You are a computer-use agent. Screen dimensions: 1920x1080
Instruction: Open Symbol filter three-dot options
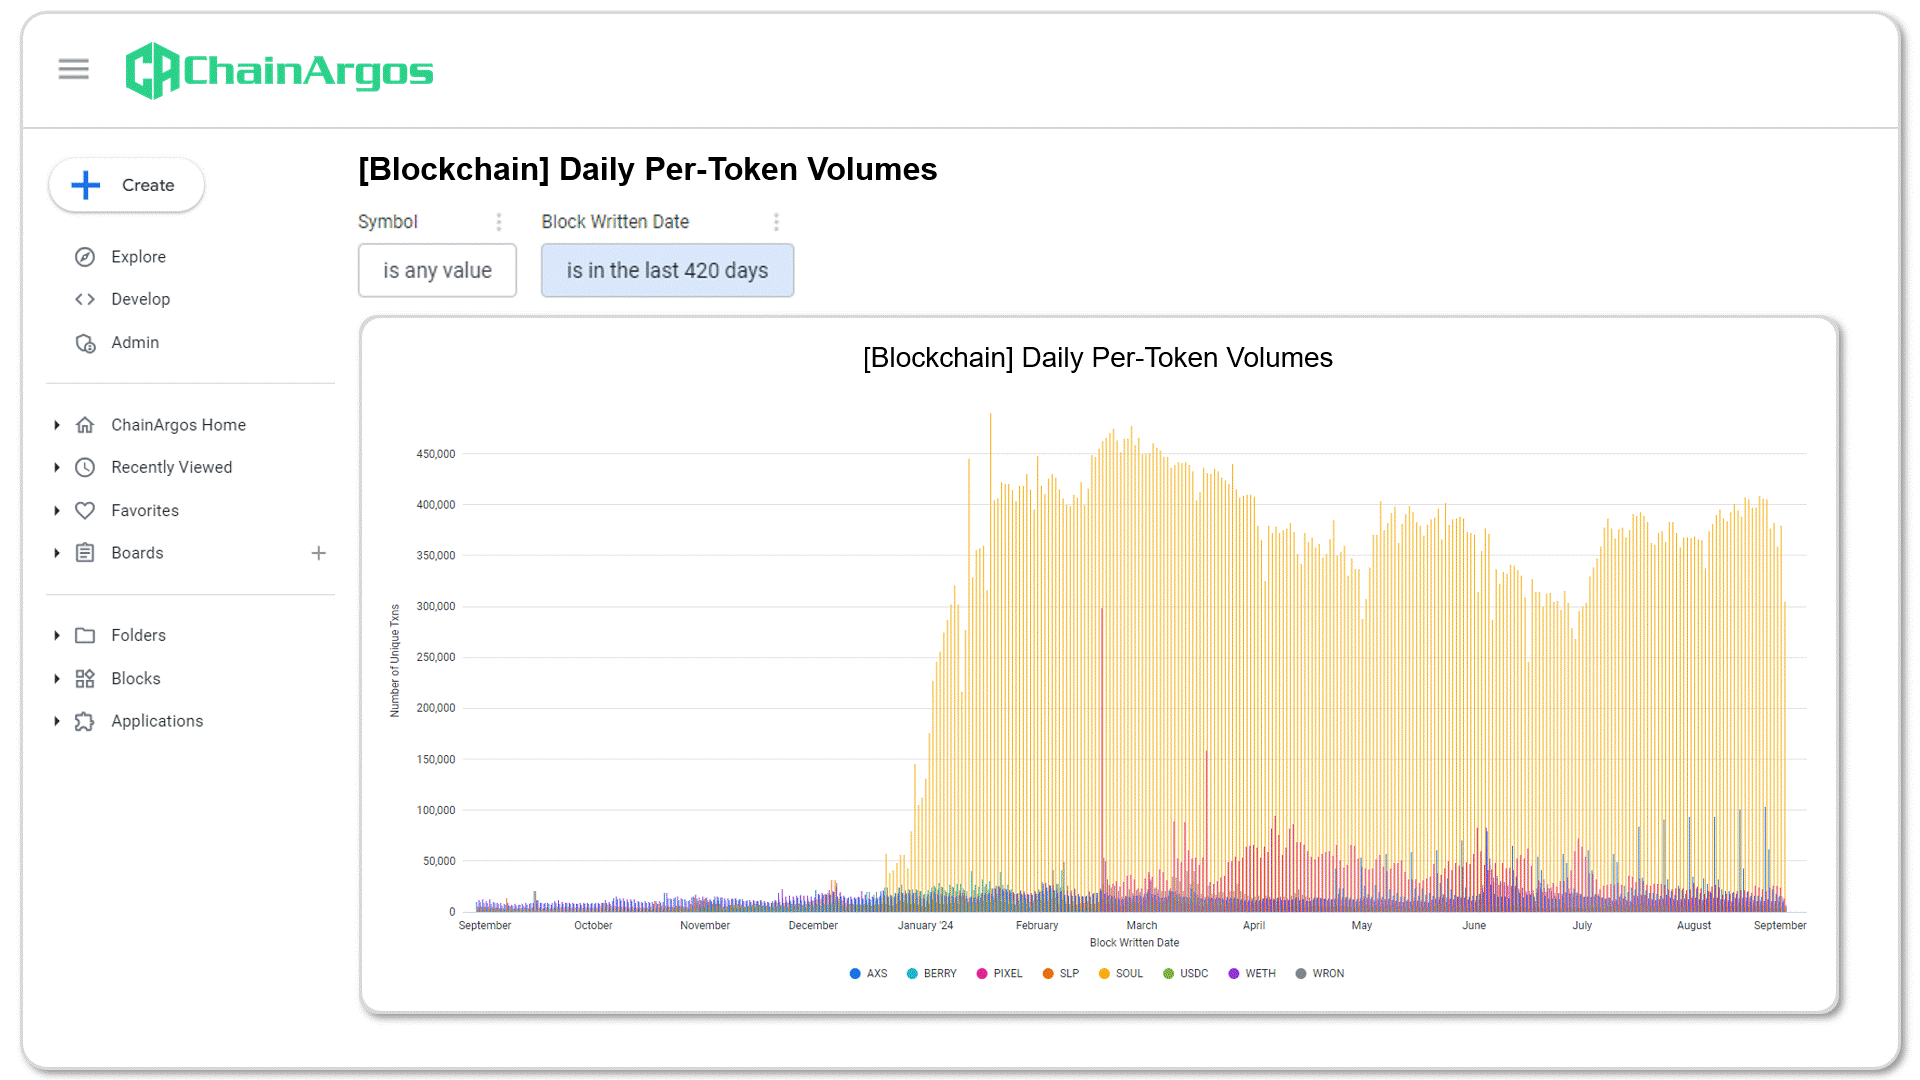click(499, 222)
